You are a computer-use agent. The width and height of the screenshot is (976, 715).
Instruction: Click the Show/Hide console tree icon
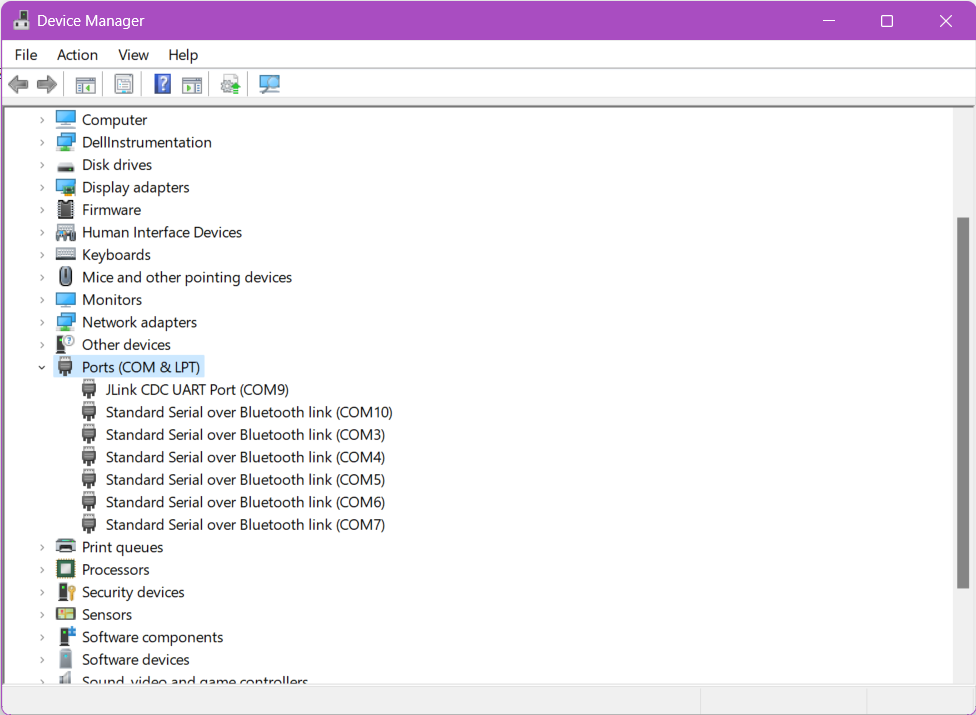point(85,83)
